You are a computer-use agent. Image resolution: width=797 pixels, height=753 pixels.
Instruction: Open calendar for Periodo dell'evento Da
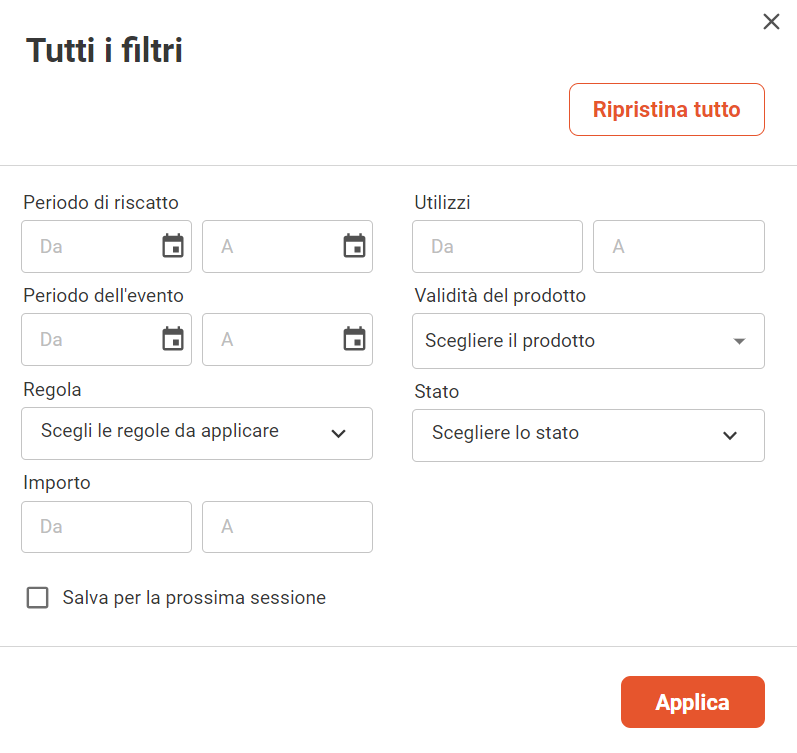click(173, 339)
